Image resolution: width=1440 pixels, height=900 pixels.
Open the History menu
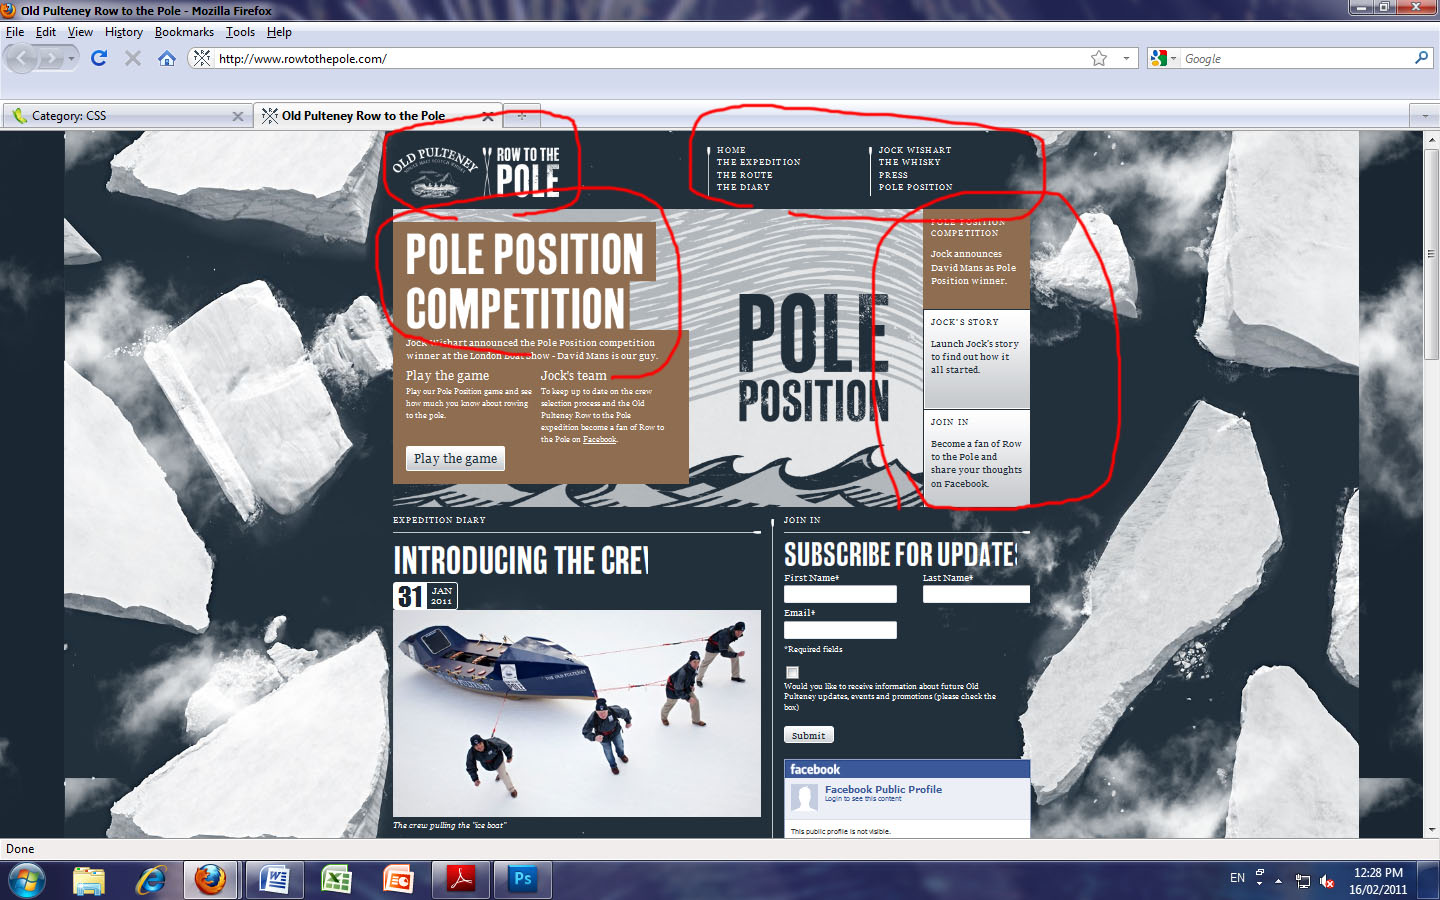[124, 32]
